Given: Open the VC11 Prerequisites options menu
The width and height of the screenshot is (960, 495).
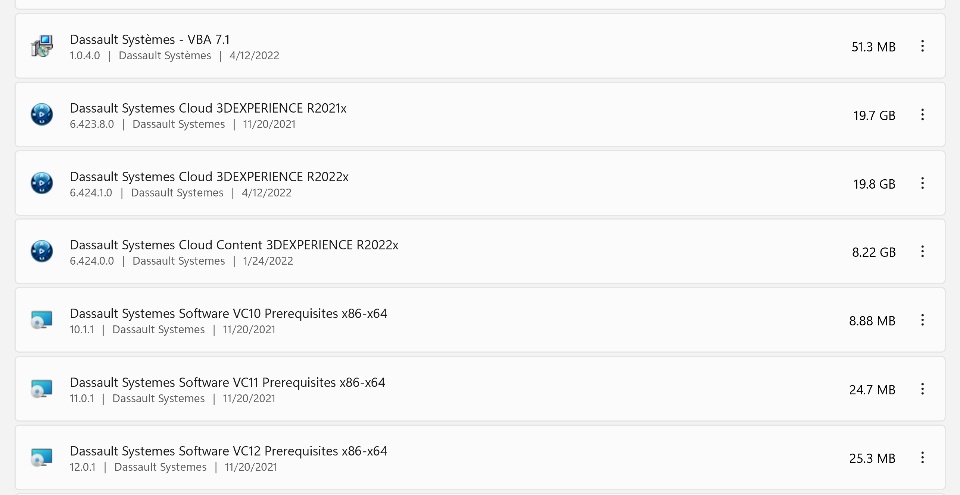Looking at the screenshot, I should click(922, 389).
